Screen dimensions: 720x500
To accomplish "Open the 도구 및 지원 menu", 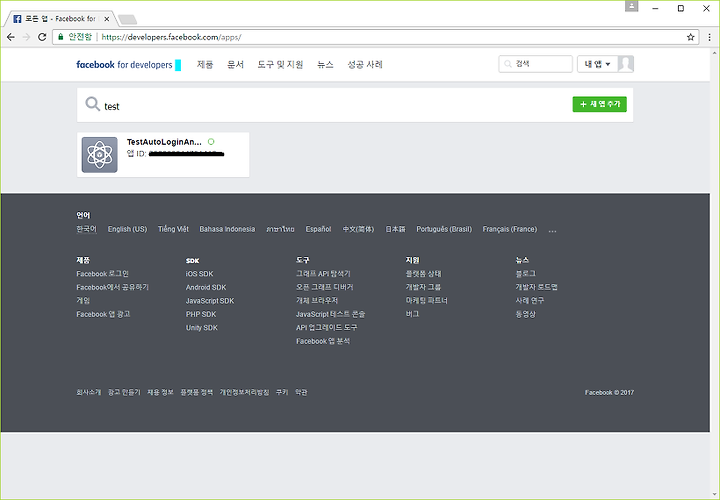I will [x=280, y=64].
